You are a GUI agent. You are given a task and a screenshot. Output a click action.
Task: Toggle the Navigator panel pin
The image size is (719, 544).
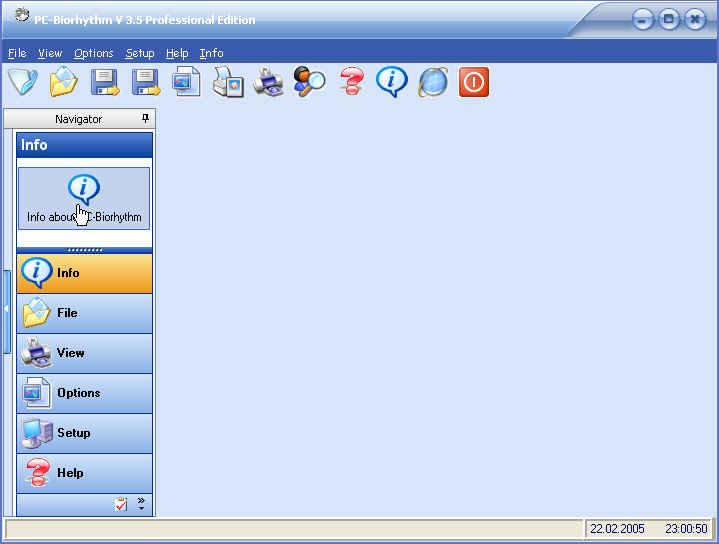[x=145, y=119]
